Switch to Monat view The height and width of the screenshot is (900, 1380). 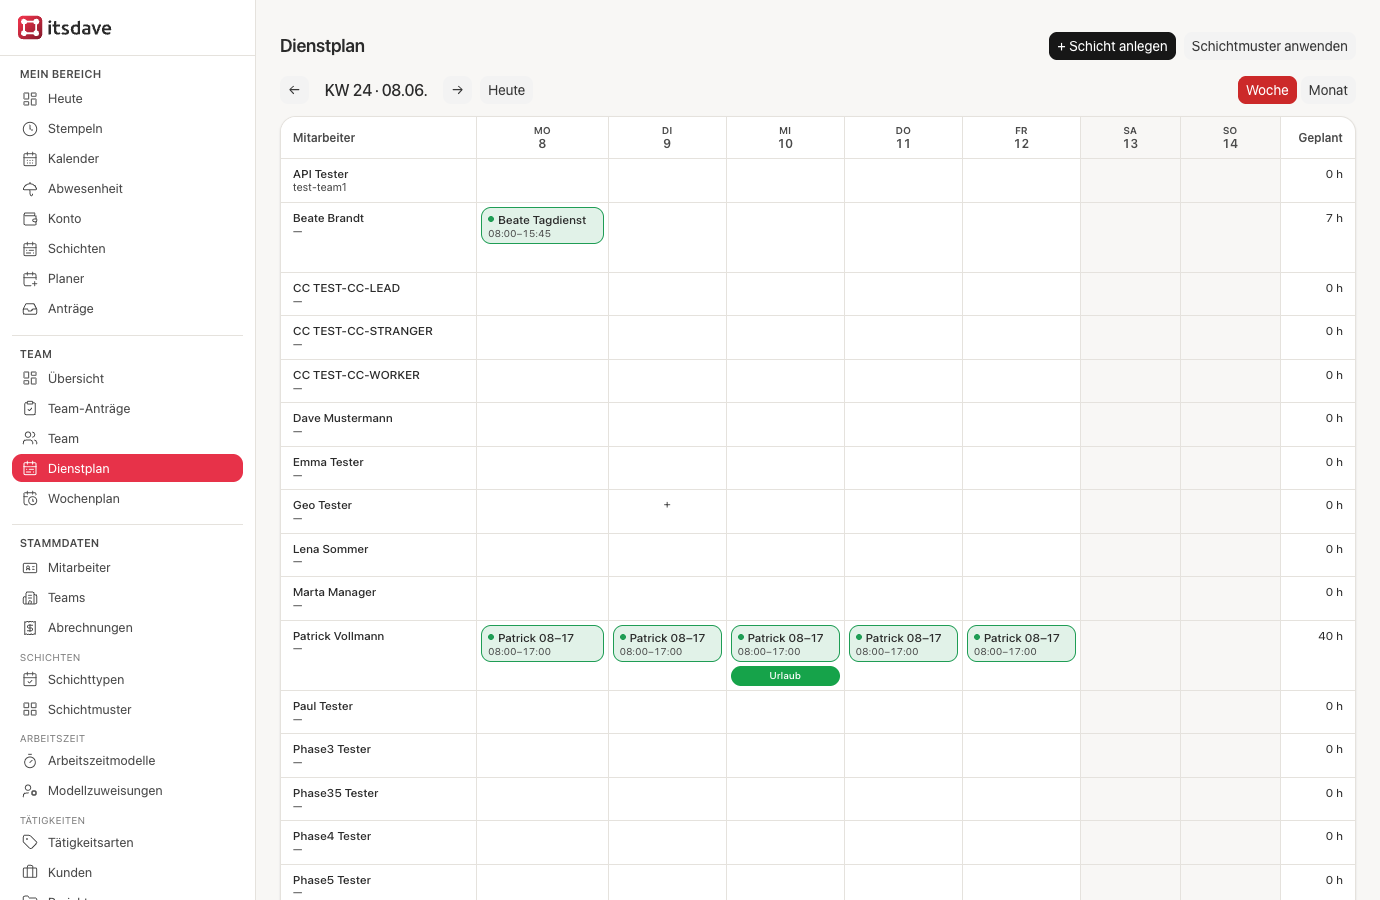pos(1328,90)
